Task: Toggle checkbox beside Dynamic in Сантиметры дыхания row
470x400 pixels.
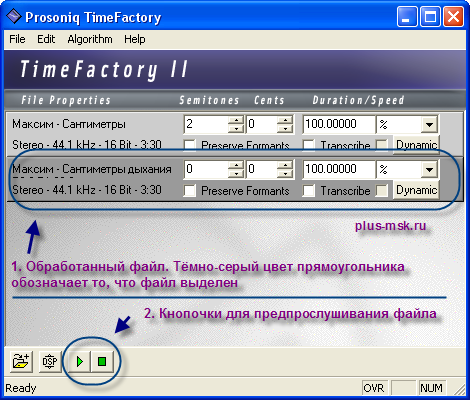Action: point(382,191)
